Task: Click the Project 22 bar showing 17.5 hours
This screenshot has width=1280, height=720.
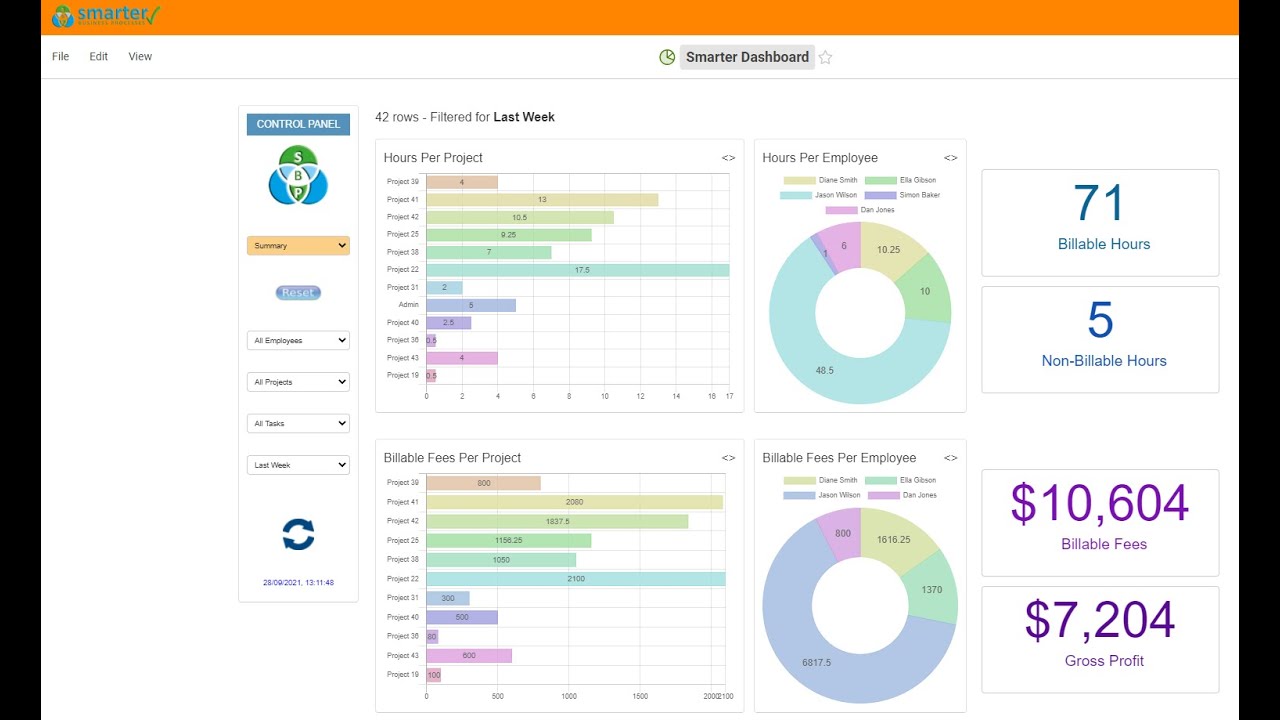Action: pyautogui.click(x=578, y=270)
